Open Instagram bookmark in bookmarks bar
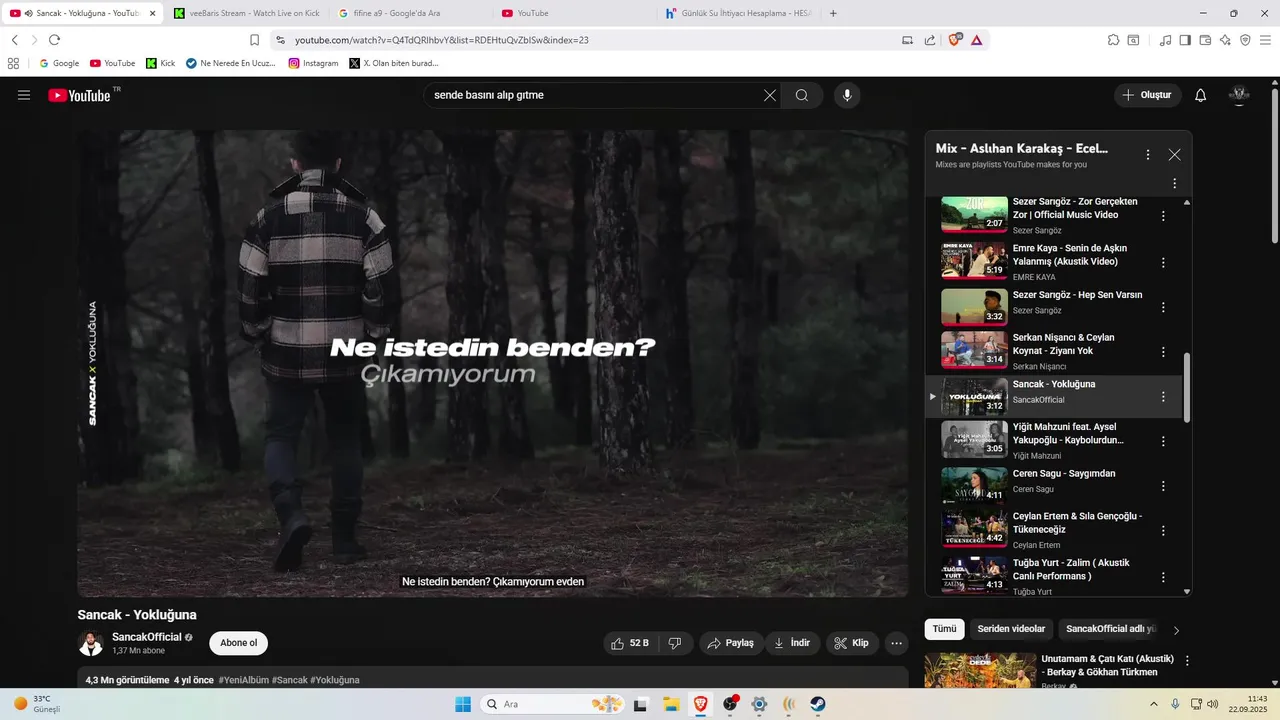The image size is (1280, 720). pyautogui.click(x=313, y=63)
